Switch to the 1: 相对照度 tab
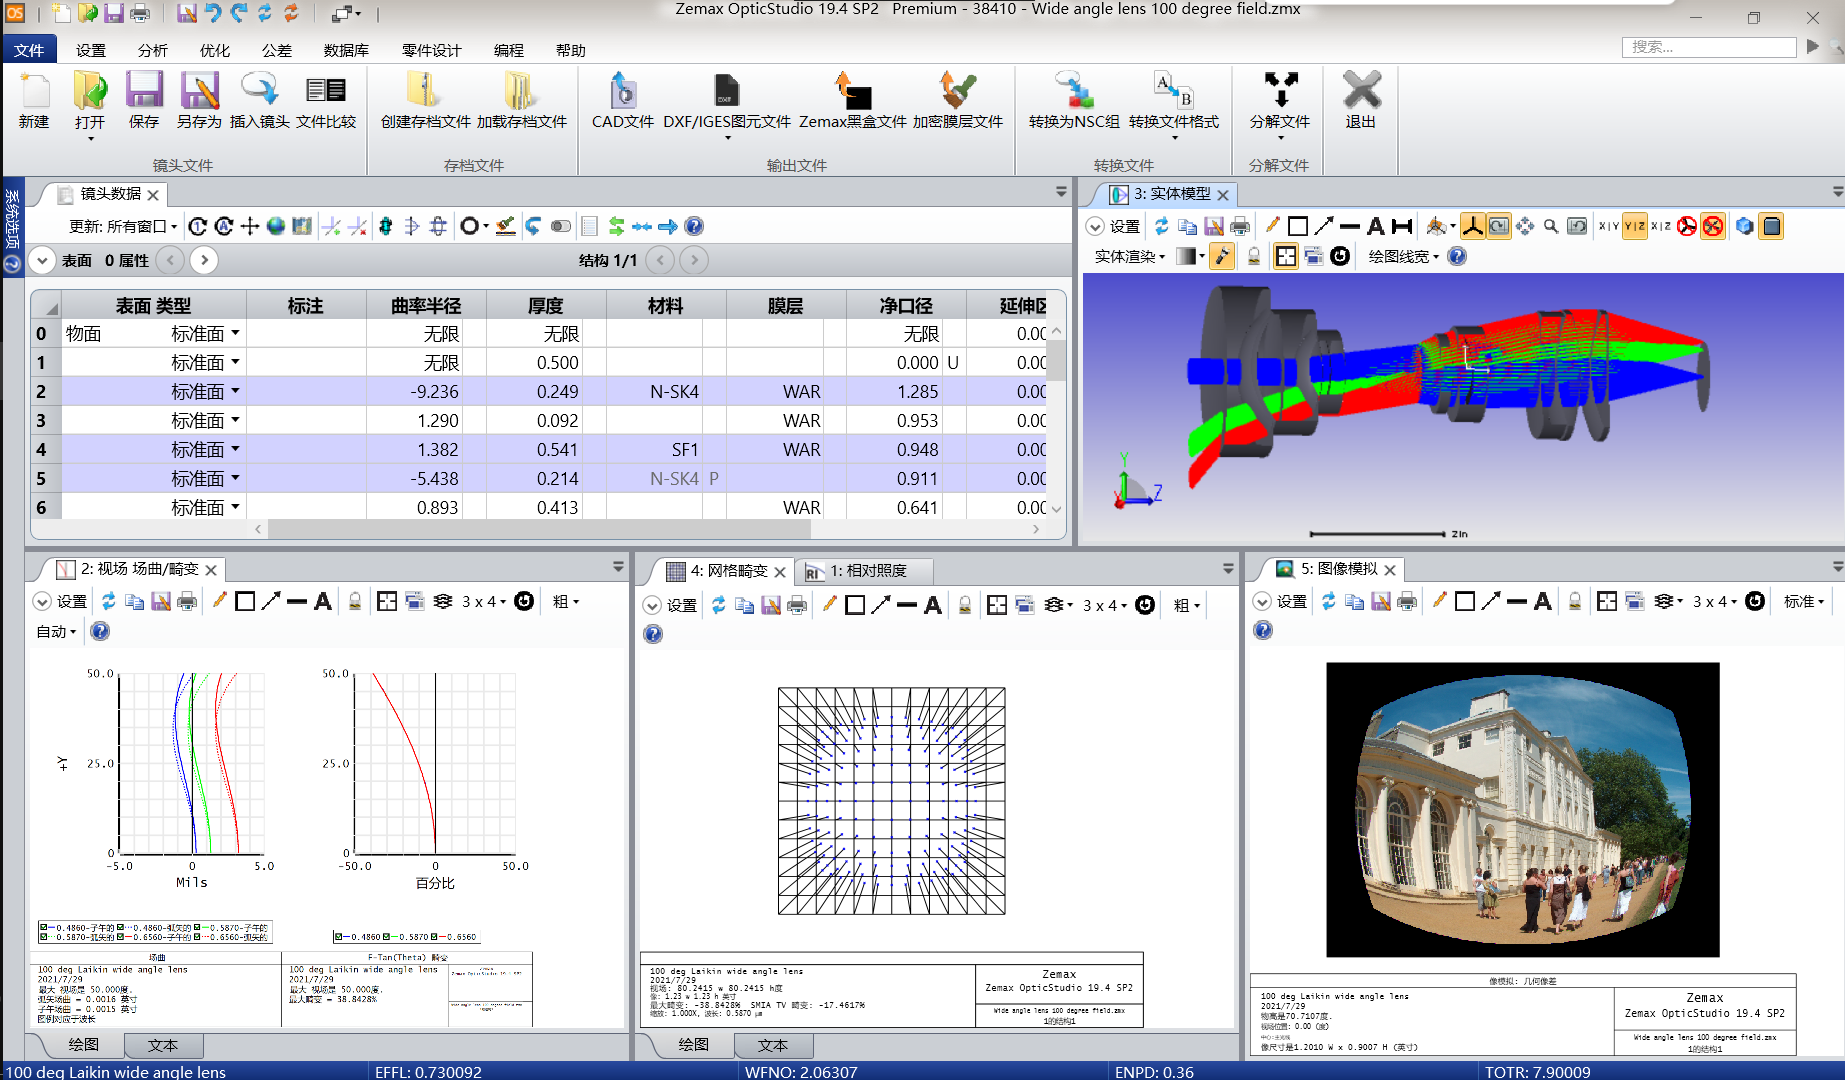The height and width of the screenshot is (1080, 1845). click(868, 571)
